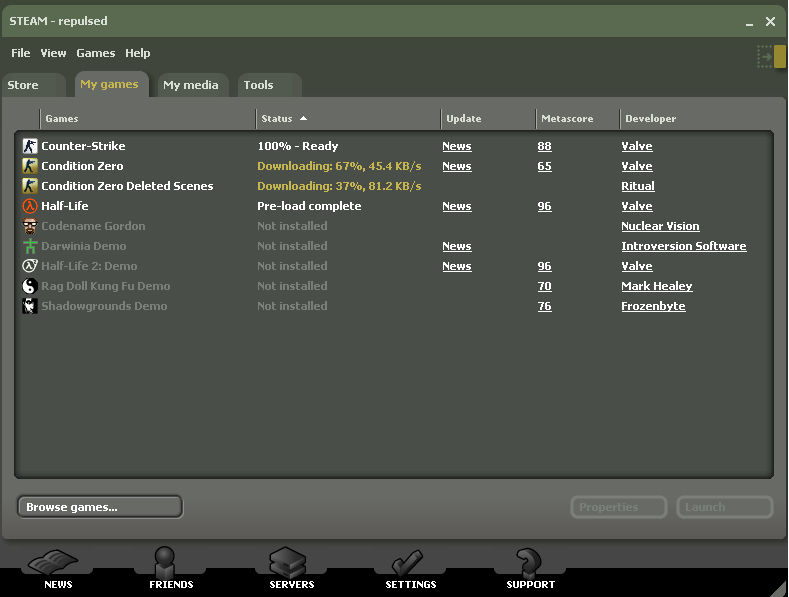Viewport: 789px width, 597px height.
Task: Click the Launch button
Action: click(x=725, y=507)
